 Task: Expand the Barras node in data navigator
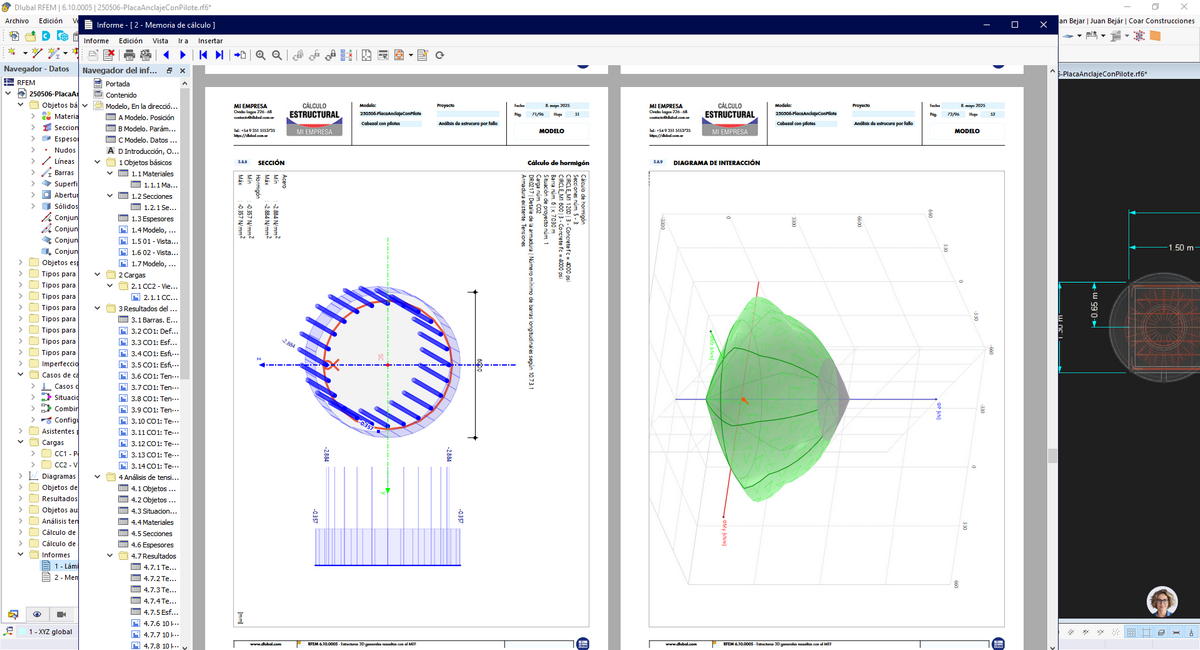33,173
